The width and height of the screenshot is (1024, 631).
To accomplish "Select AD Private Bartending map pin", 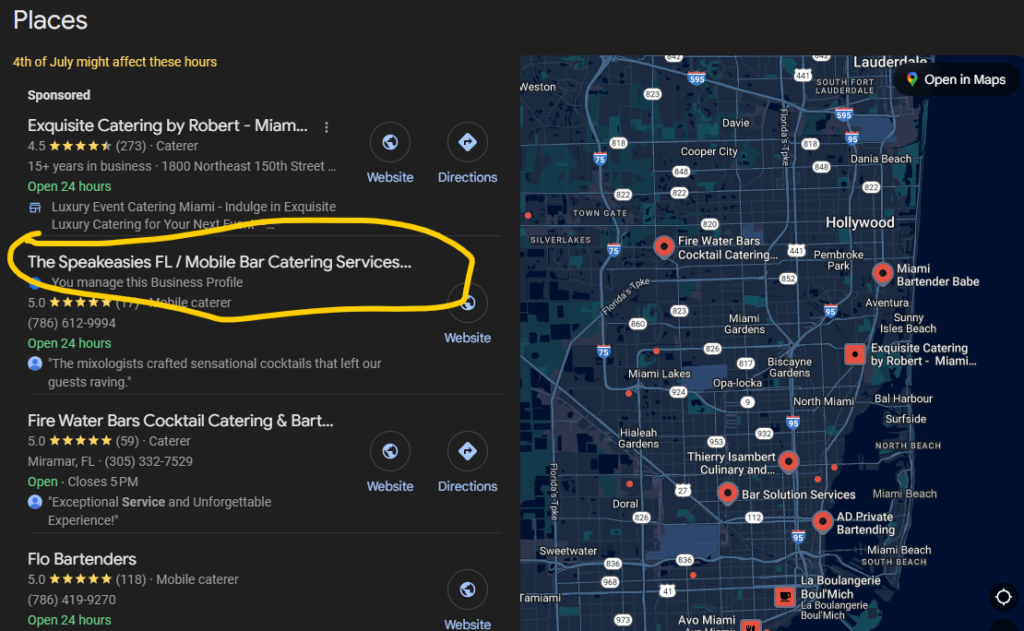I will [x=823, y=521].
